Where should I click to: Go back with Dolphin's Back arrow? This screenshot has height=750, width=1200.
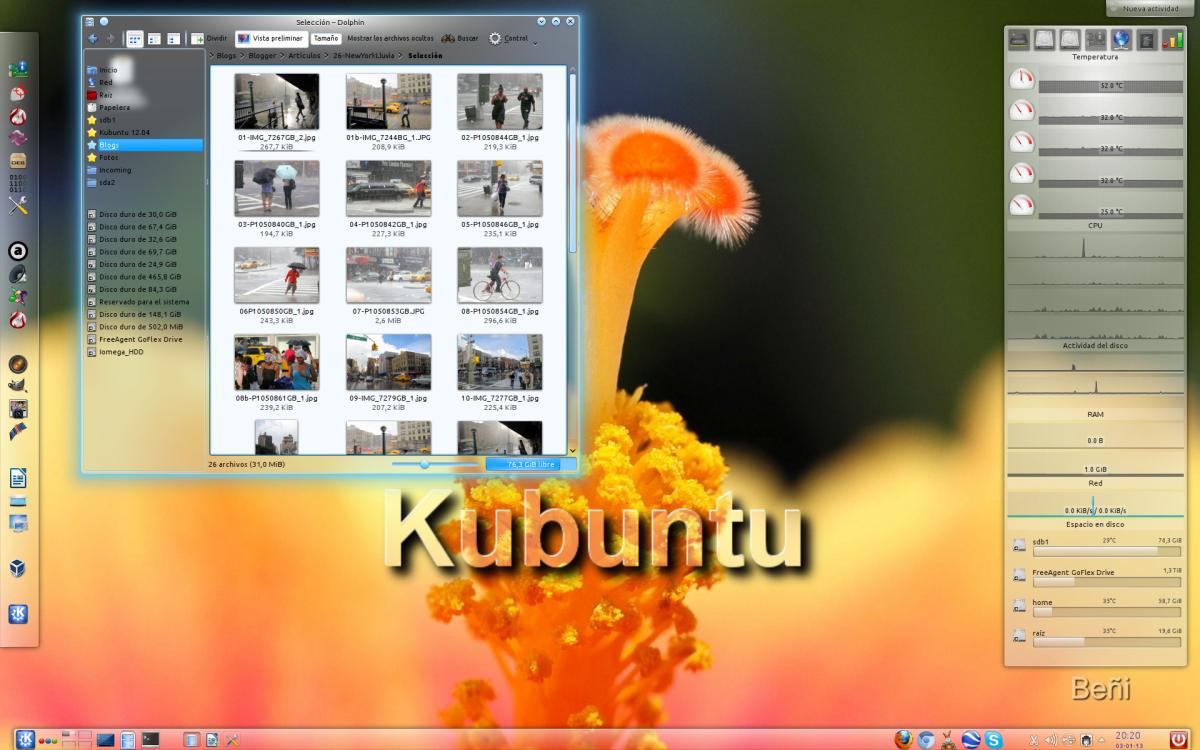(x=93, y=38)
